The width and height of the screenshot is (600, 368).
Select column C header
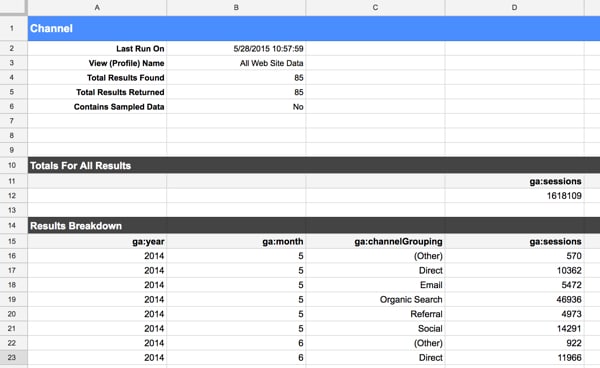(x=375, y=8)
